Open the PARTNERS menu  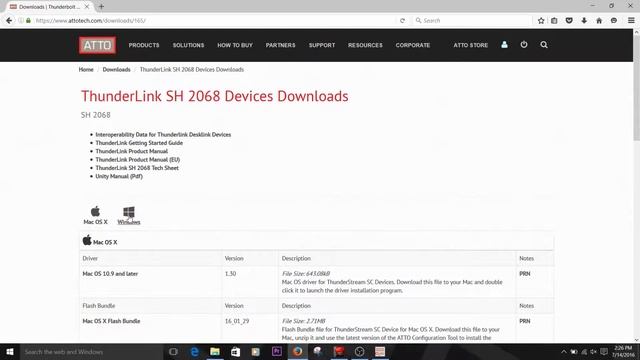coord(280,45)
